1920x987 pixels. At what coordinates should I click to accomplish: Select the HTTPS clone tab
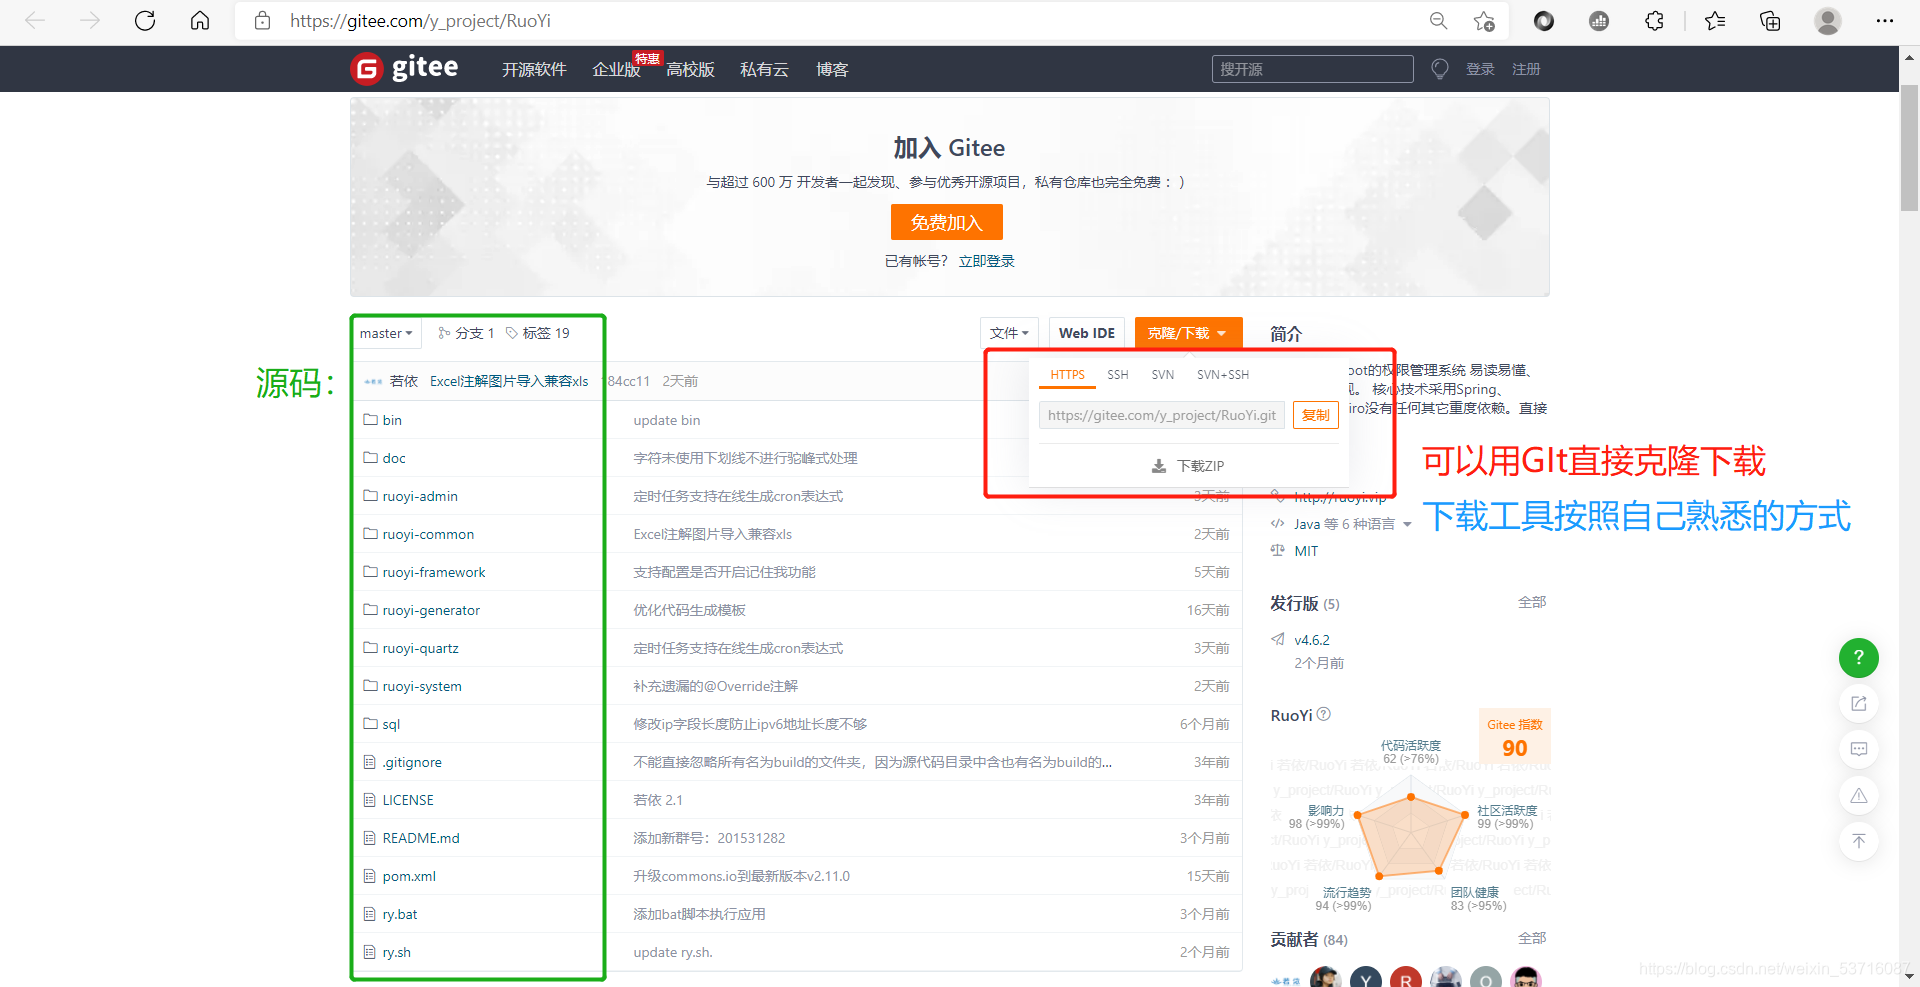[x=1067, y=375]
